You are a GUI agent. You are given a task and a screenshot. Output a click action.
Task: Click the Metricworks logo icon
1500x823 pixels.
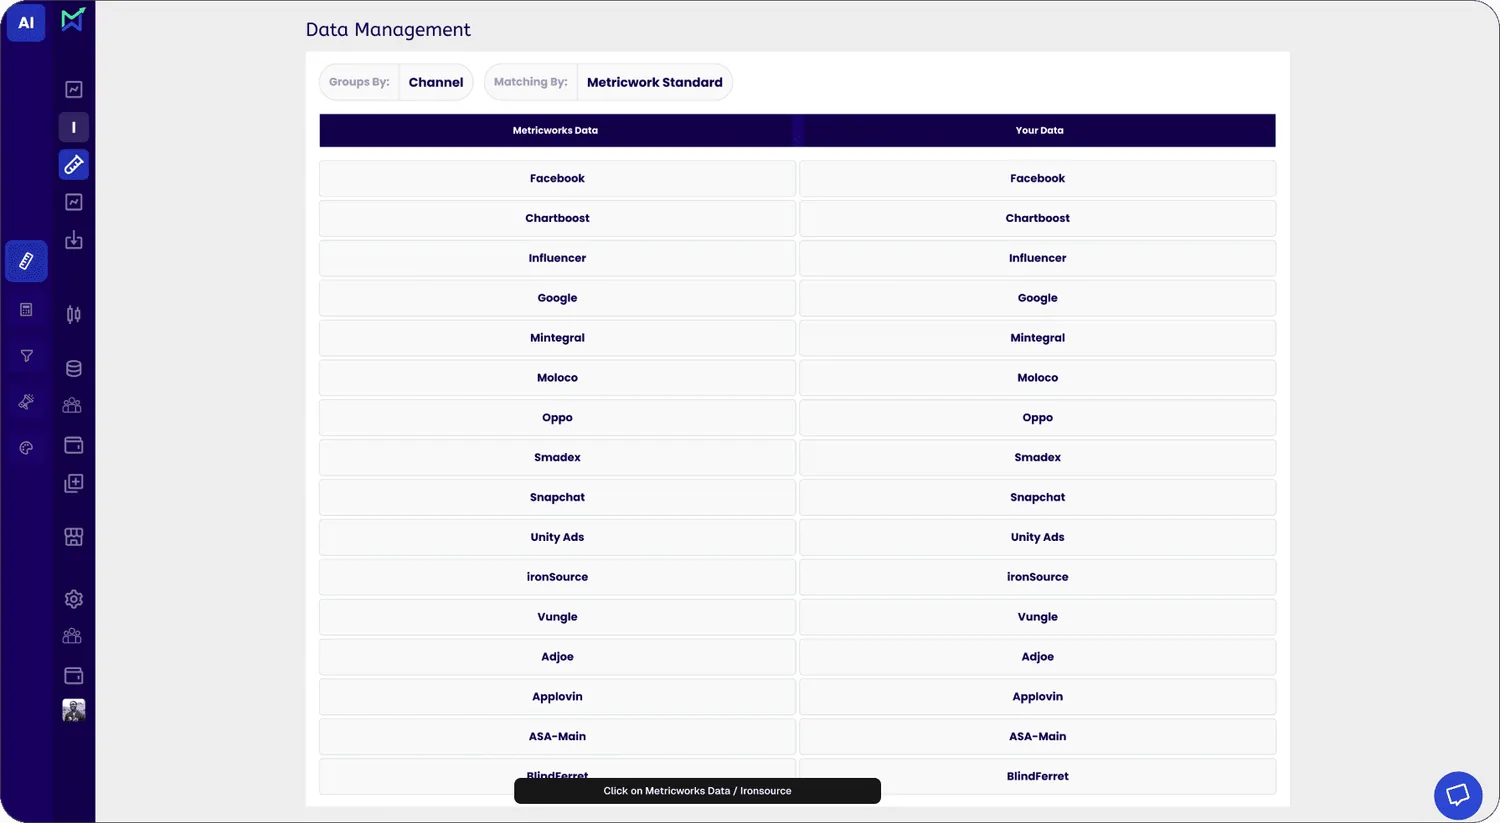(73, 19)
